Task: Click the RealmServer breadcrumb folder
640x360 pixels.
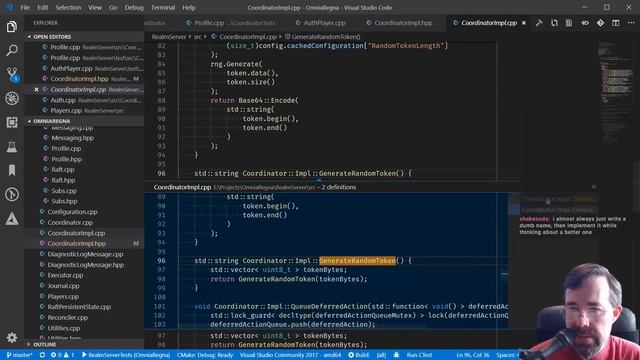Action: point(169,37)
